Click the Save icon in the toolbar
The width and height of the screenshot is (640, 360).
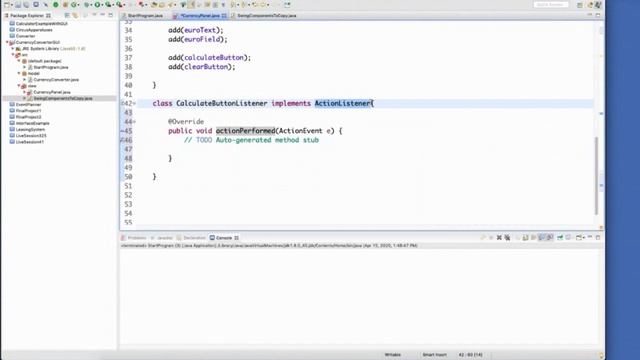point(18,4)
